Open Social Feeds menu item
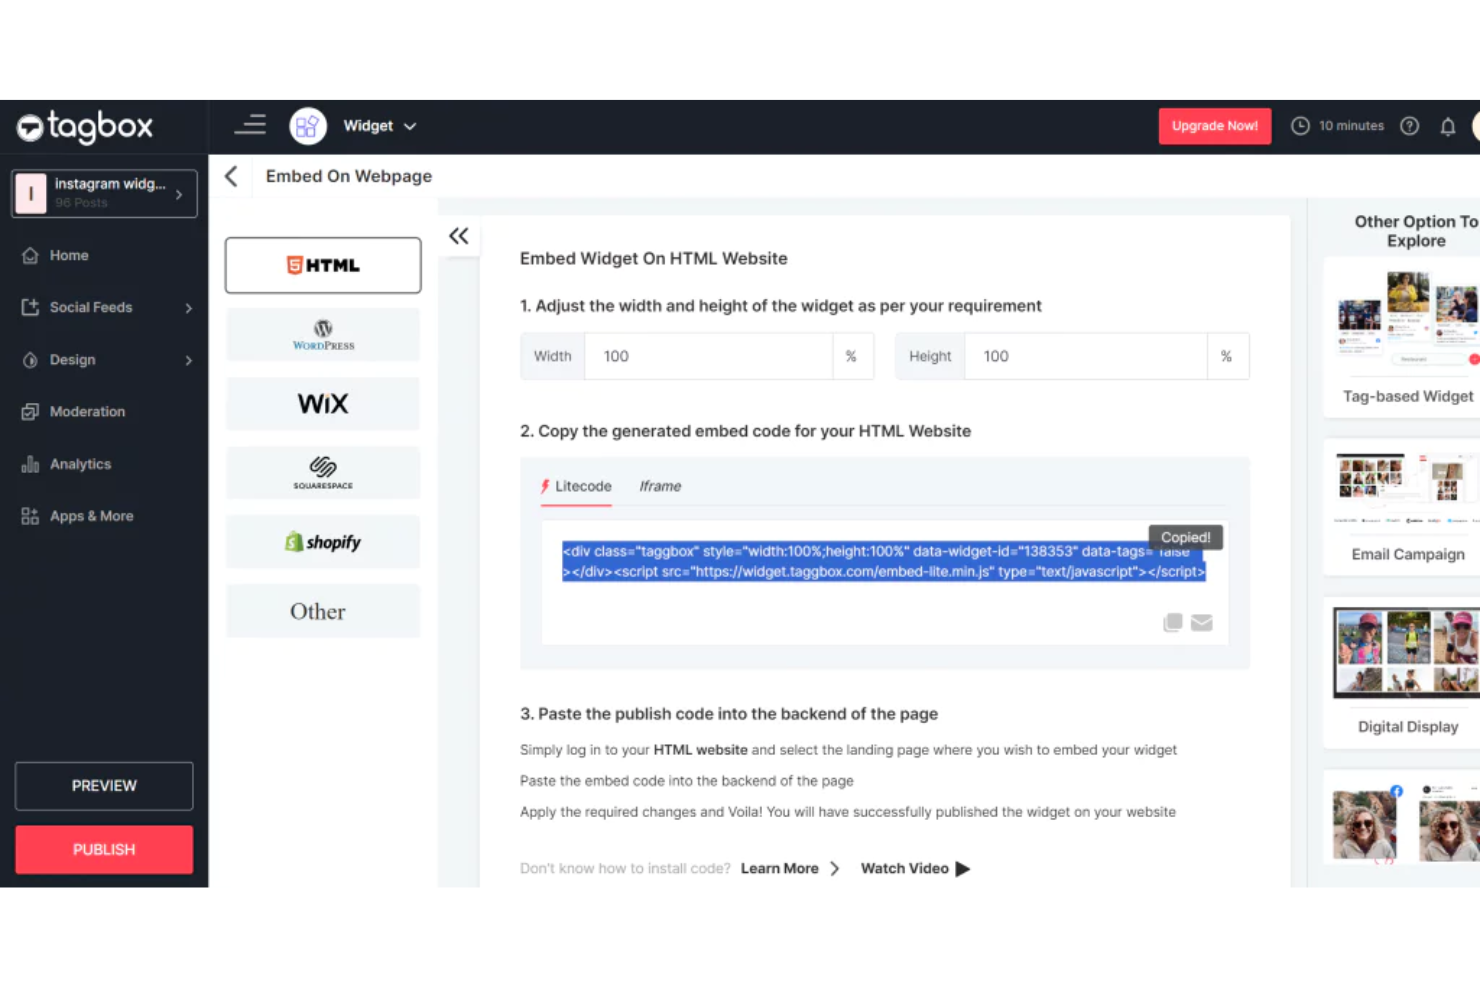This screenshot has width=1480, height=987. [x=91, y=307]
